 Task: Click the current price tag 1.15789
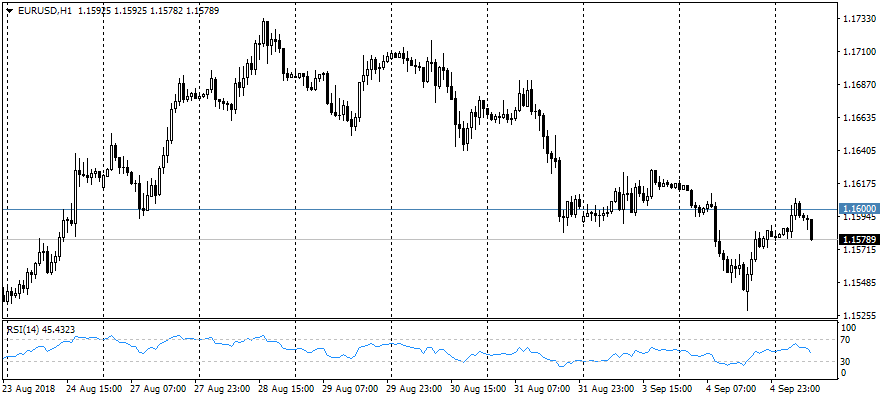pos(857,240)
